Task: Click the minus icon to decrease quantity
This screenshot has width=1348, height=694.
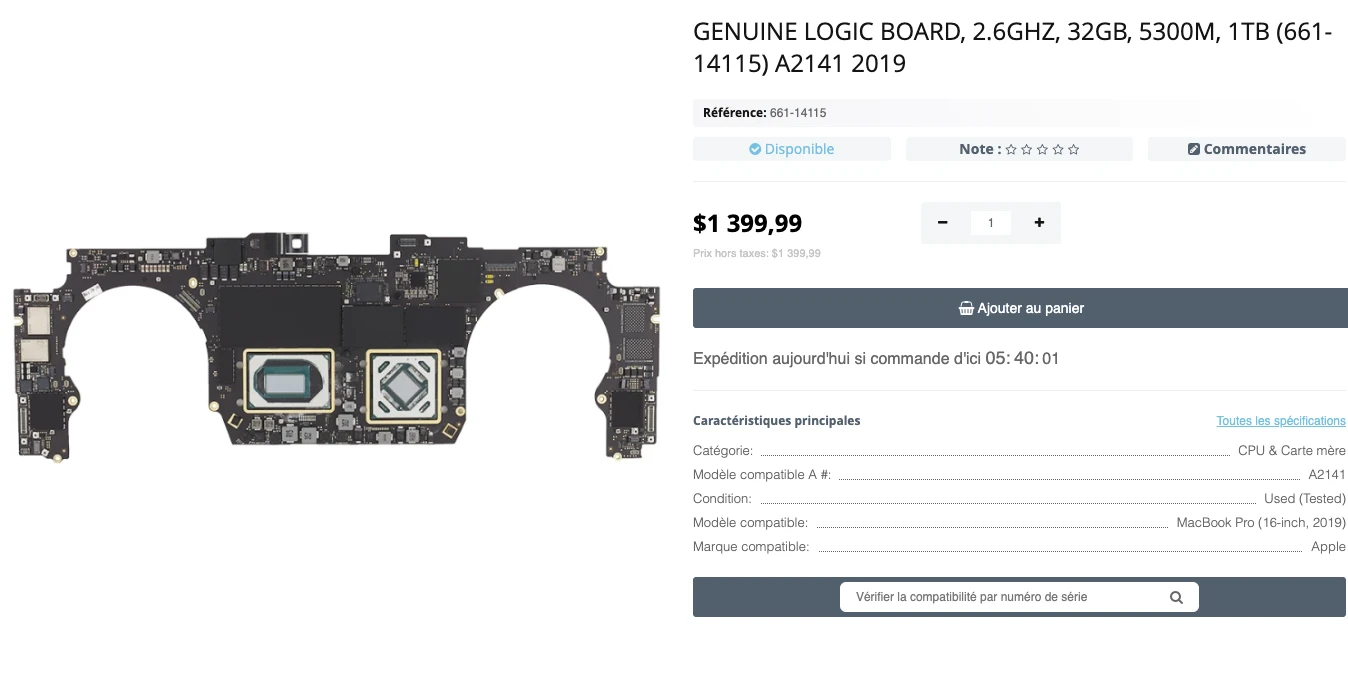Action: tap(942, 222)
